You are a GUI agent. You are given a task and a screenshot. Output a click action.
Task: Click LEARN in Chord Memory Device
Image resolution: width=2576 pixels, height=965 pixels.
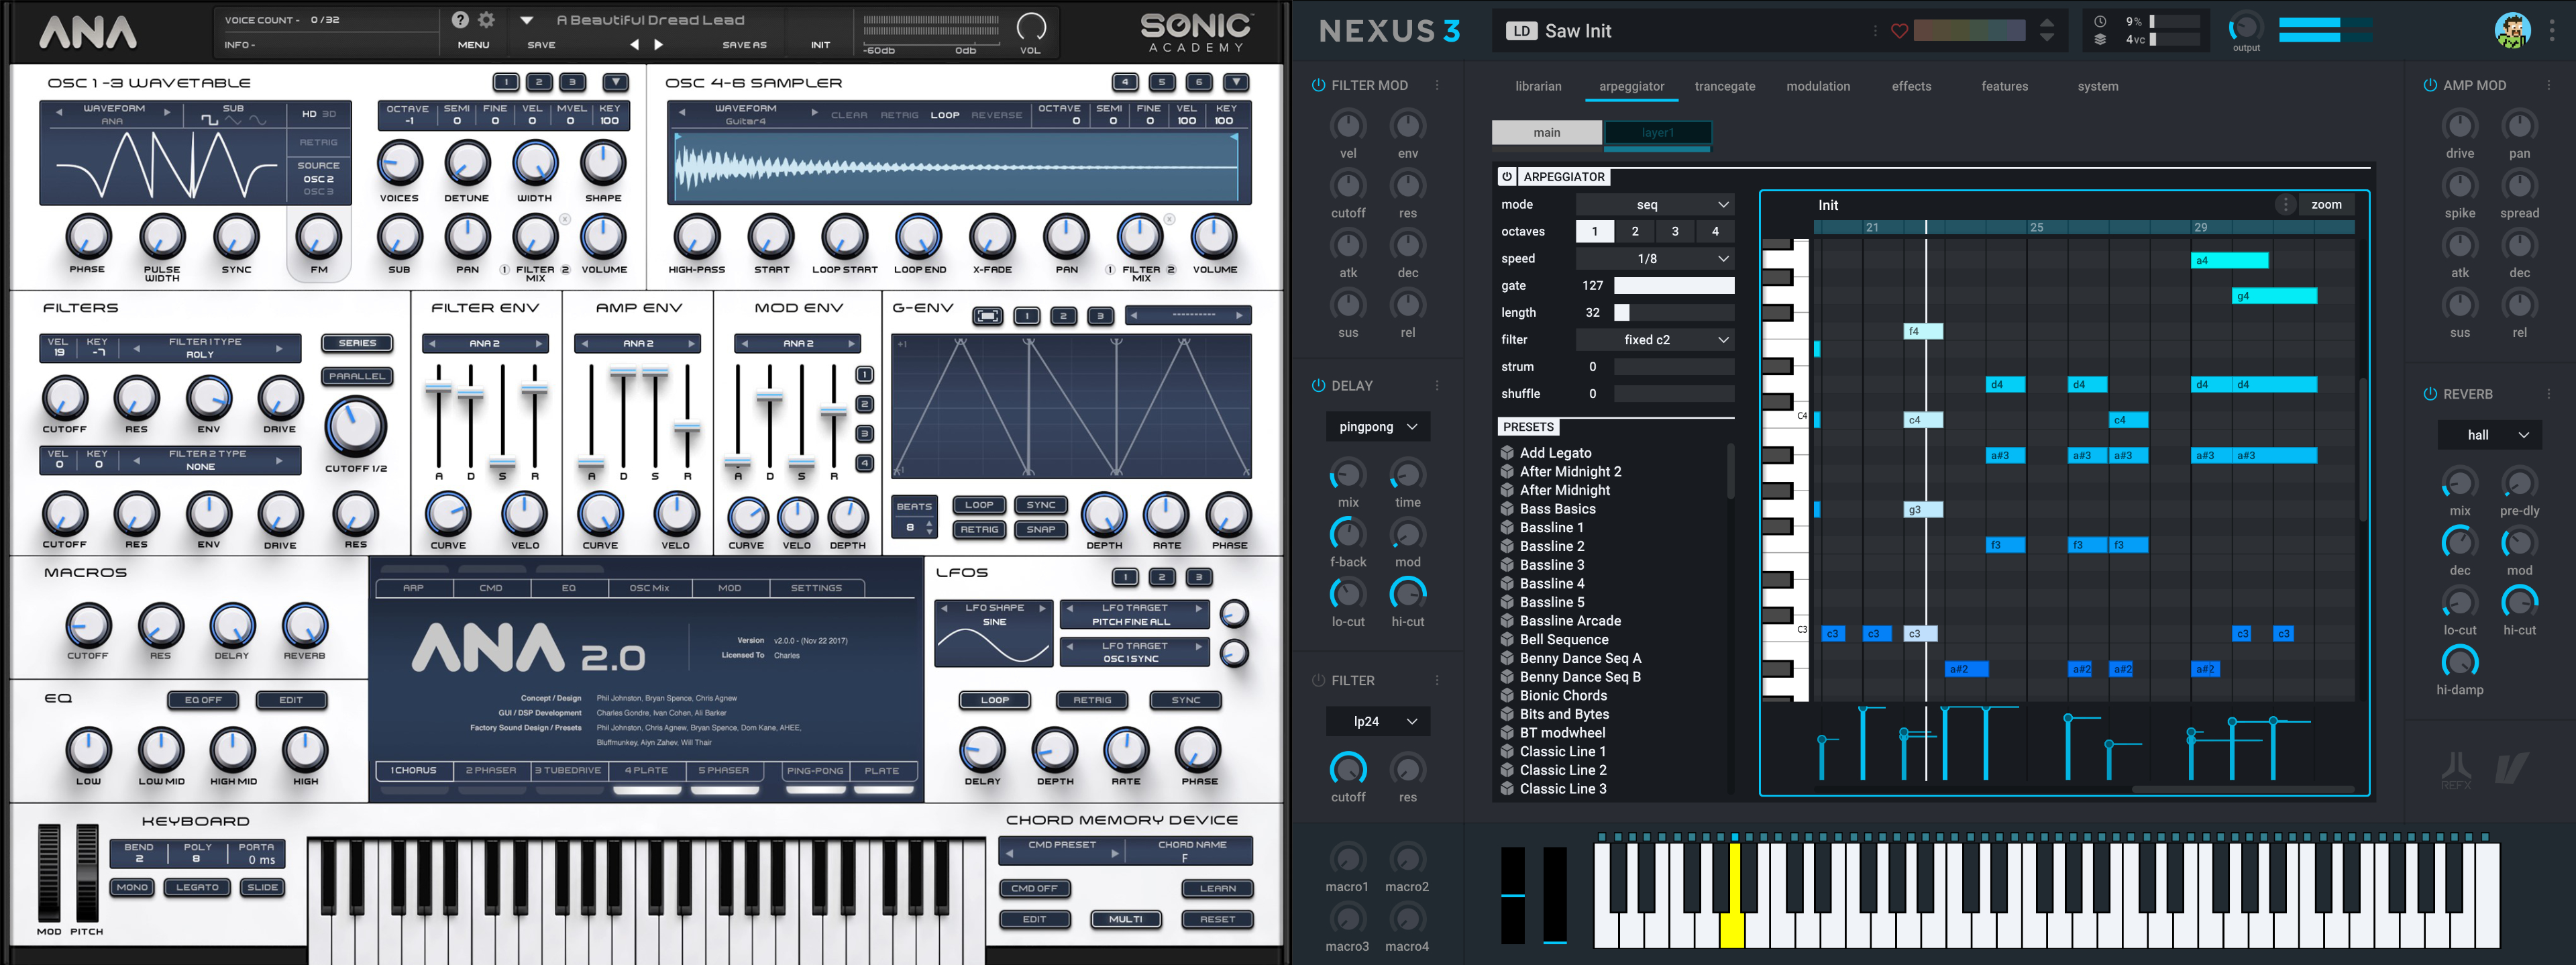click(x=1217, y=889)
